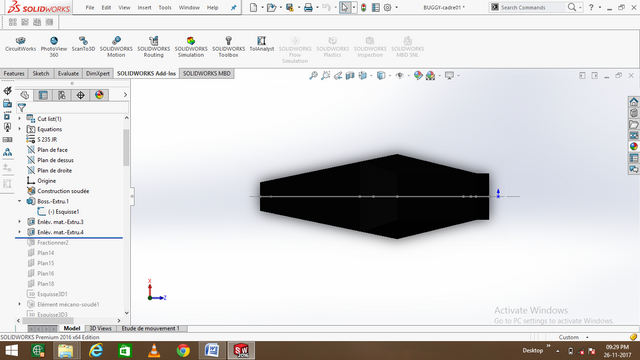
Task: Click the New document icon
Action: 253,7
